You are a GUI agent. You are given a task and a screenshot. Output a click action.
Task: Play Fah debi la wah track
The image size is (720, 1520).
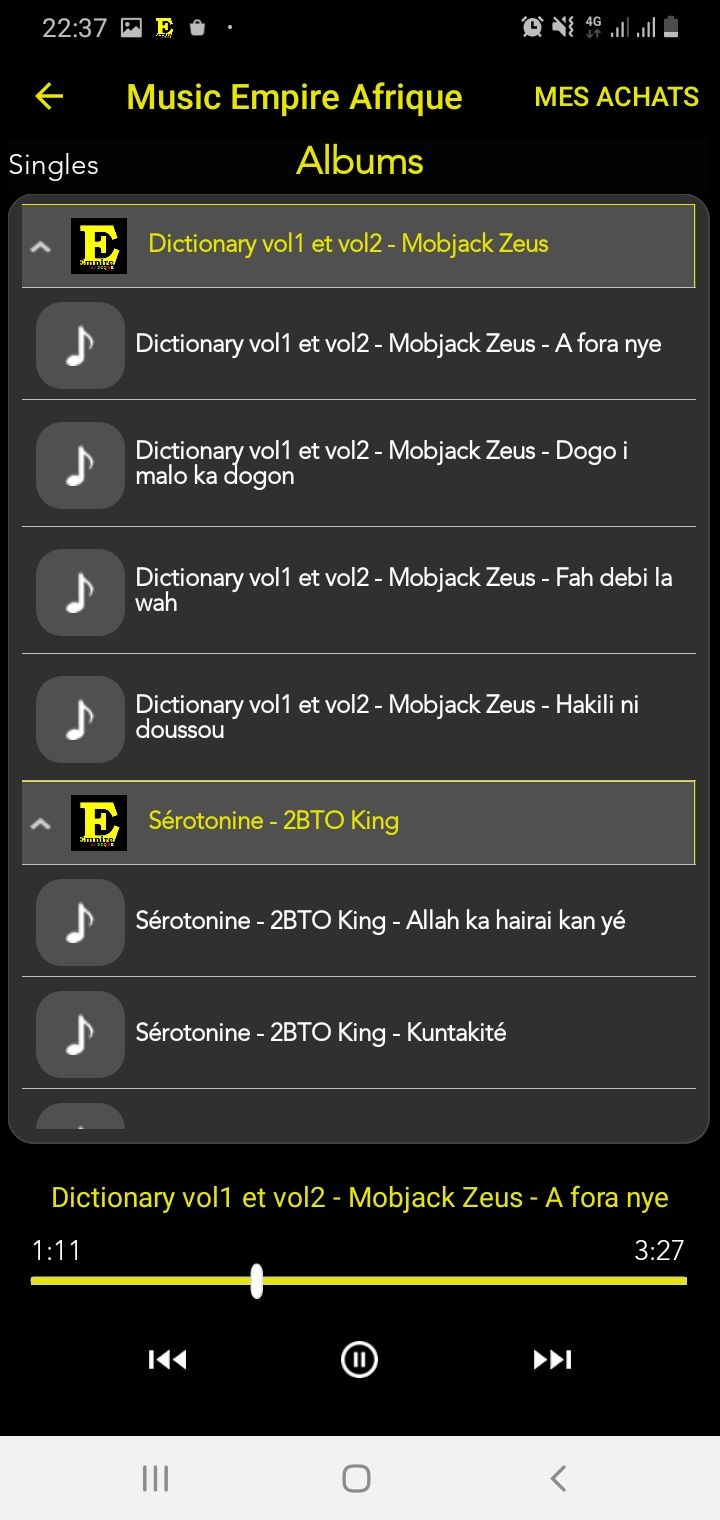(x=403, y=590)
